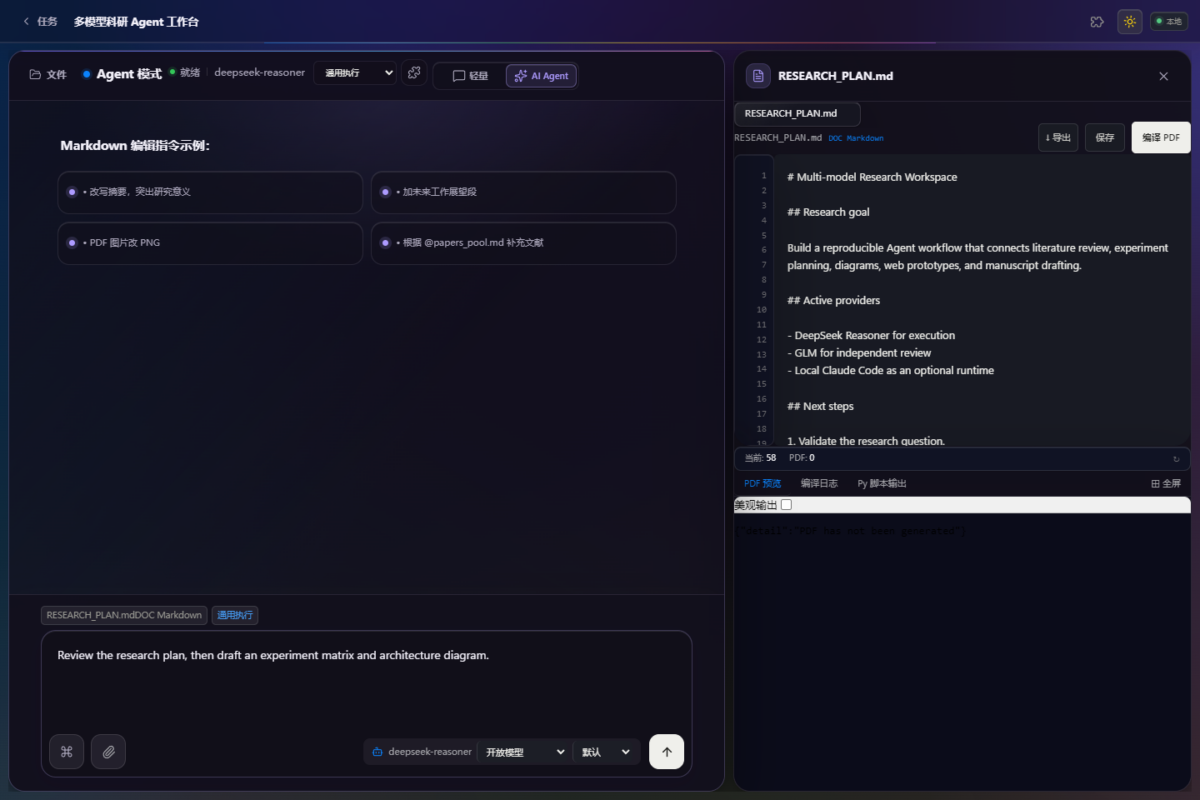Click the refresh icon in the status row

pos(1177,459)
